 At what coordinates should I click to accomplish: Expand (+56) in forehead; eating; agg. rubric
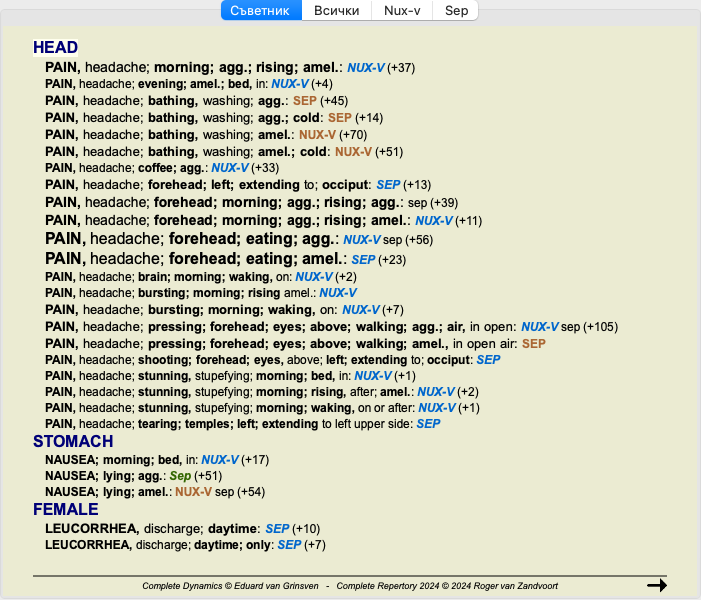point(423,240)
